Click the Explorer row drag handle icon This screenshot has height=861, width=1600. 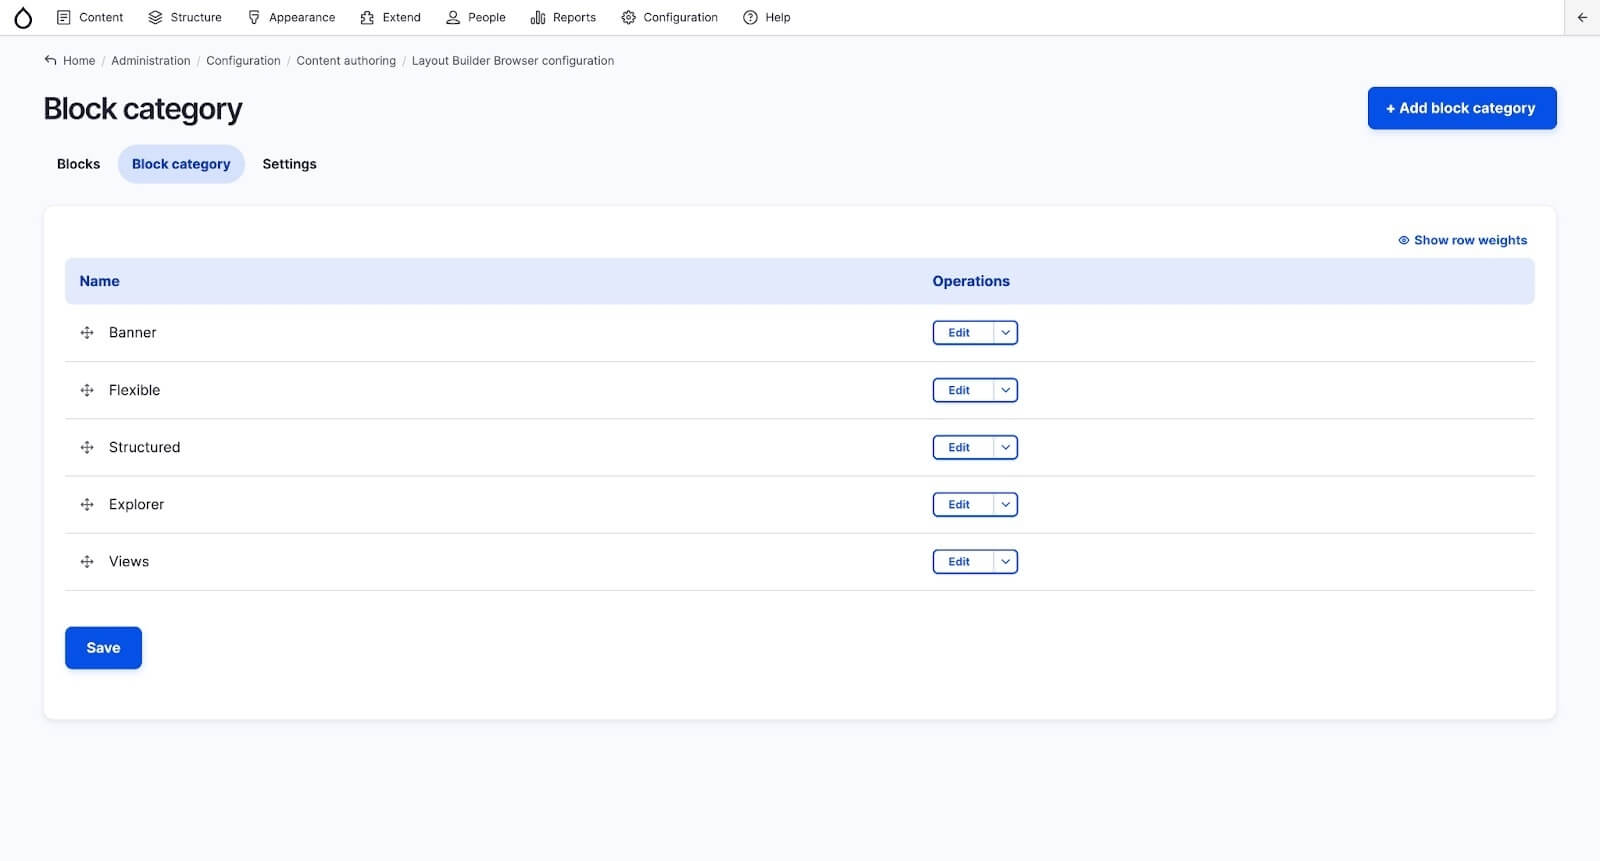coord(87,505)
